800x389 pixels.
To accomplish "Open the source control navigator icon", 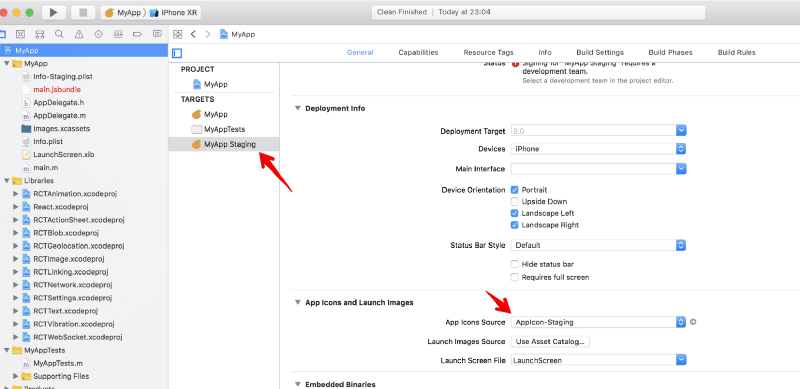I will (x=20, y=34).
